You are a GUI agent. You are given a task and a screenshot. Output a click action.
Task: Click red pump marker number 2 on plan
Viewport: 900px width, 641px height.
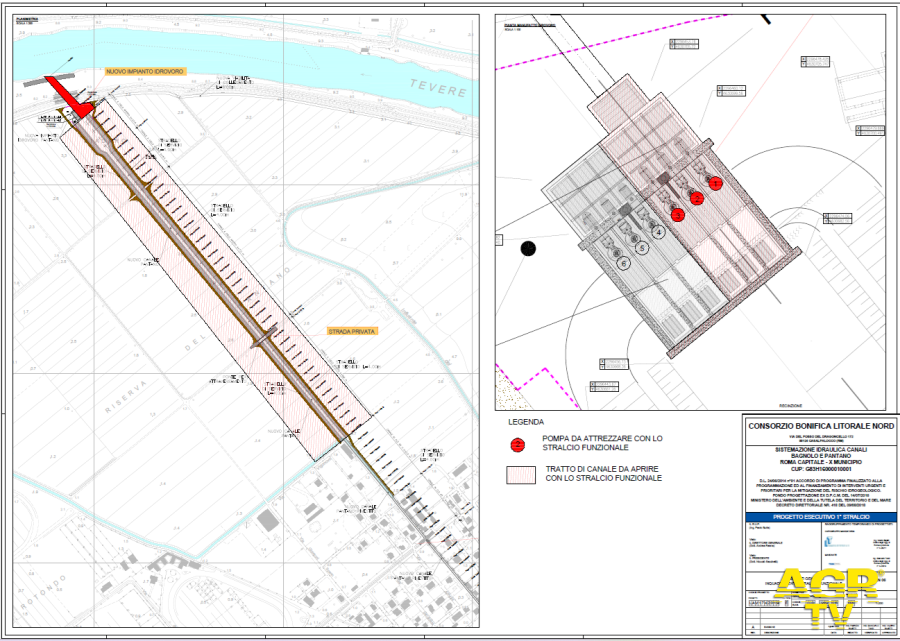point(698,198)
